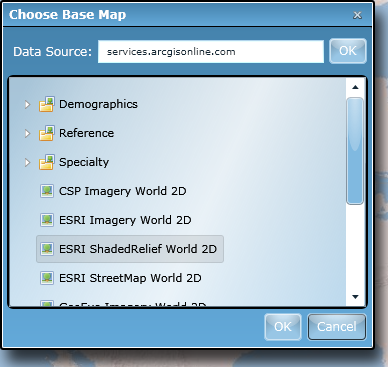This screenshot has width=388, height=367.
Task: Expand the Reference folder arrow
Action: (x=27, y=133)
